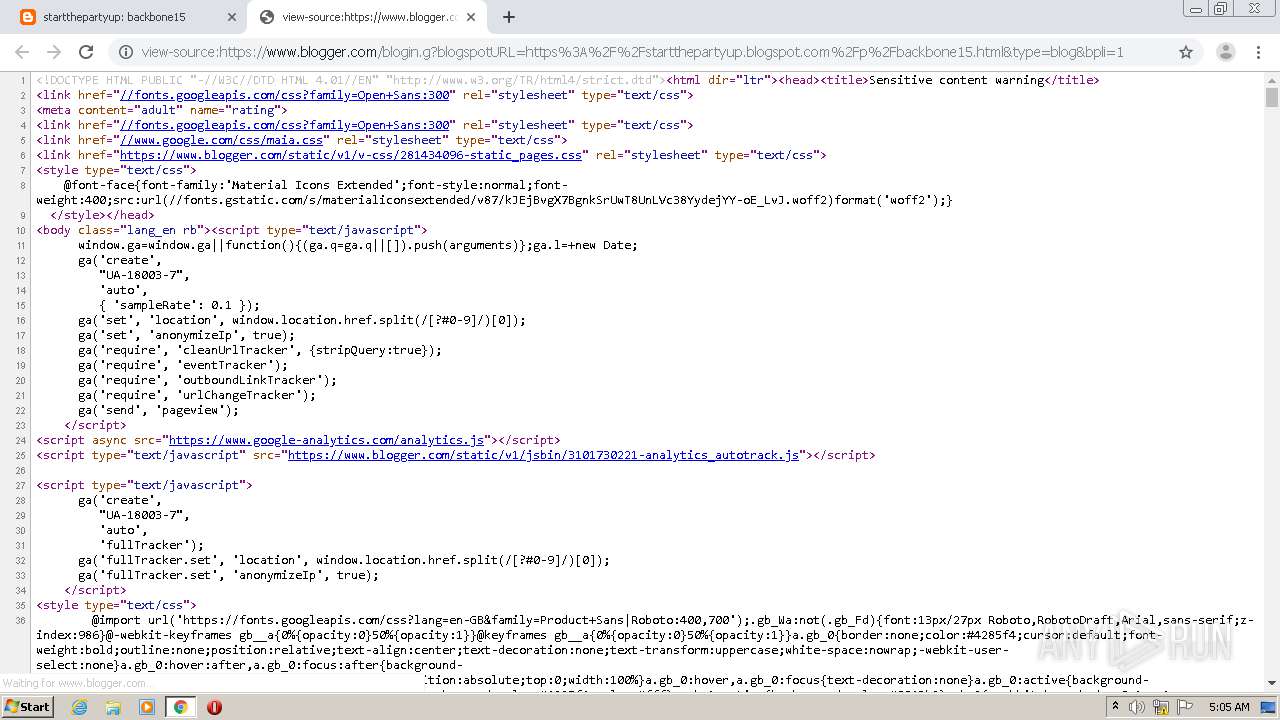Open the Action Center flag icon
The width and height of the screenshot is (1280, 720).
click(1185, 706)
